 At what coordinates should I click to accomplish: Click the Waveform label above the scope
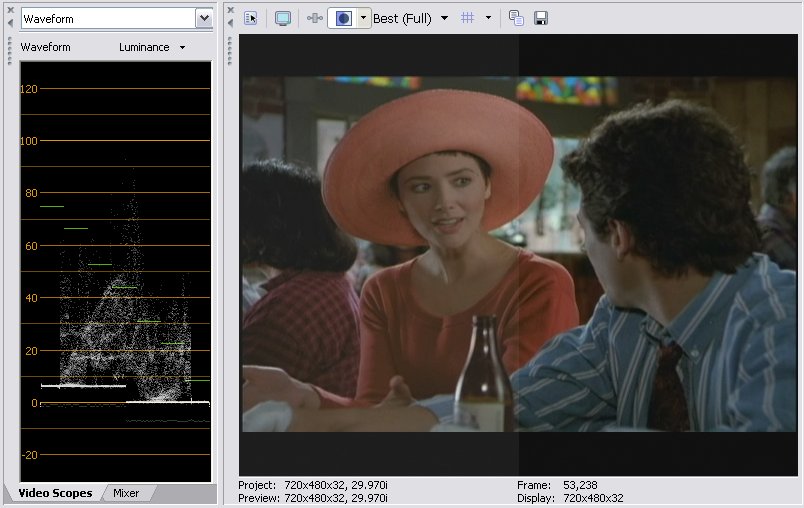coord(46,47)
